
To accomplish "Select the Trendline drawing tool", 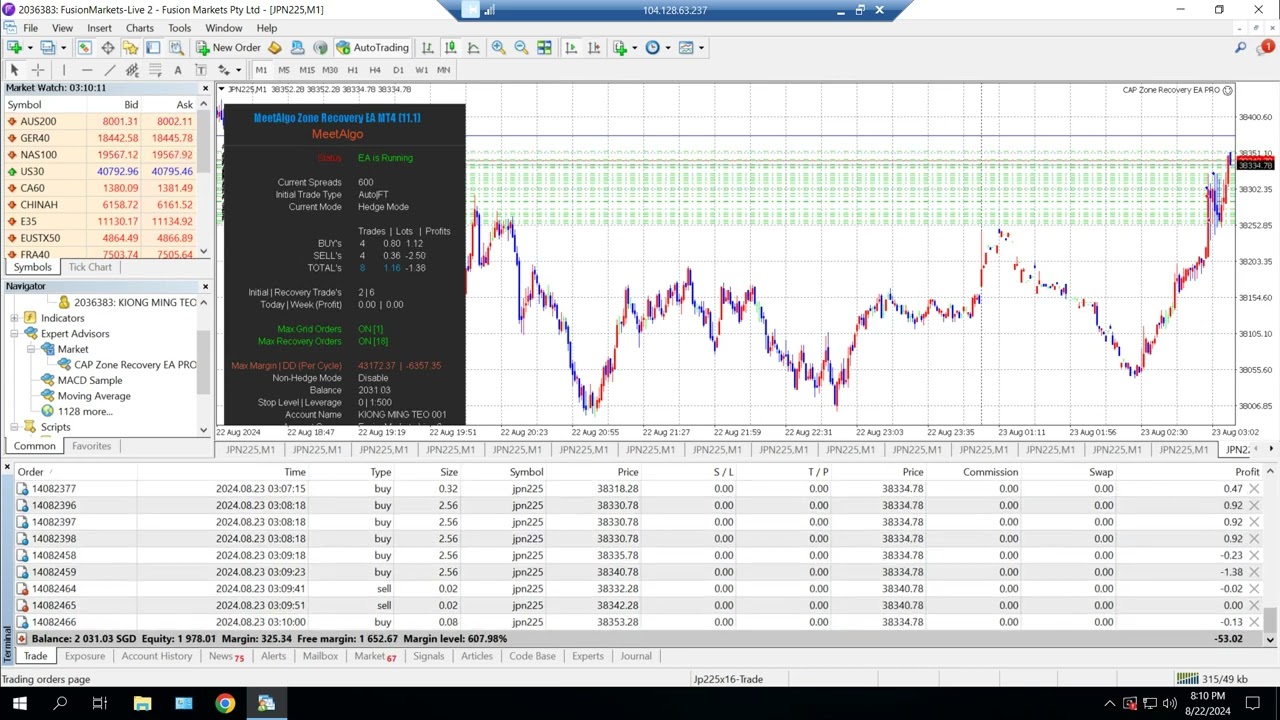I will click(109, 70).
